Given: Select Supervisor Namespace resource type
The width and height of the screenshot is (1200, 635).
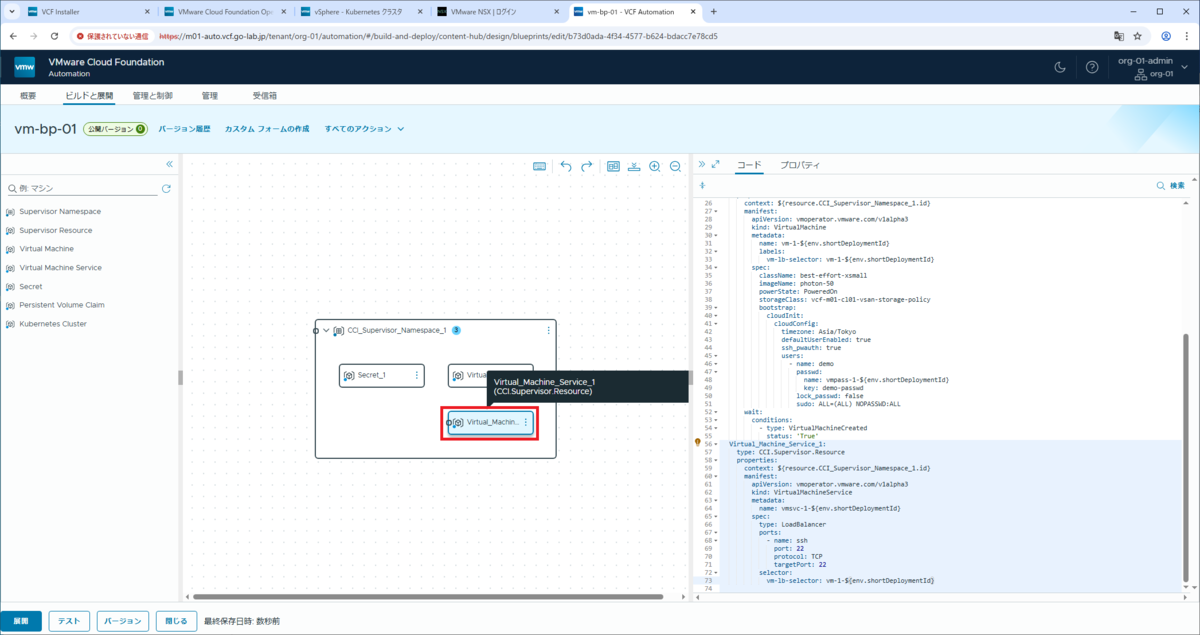Looking at the screenshot, I should [60, 211].
